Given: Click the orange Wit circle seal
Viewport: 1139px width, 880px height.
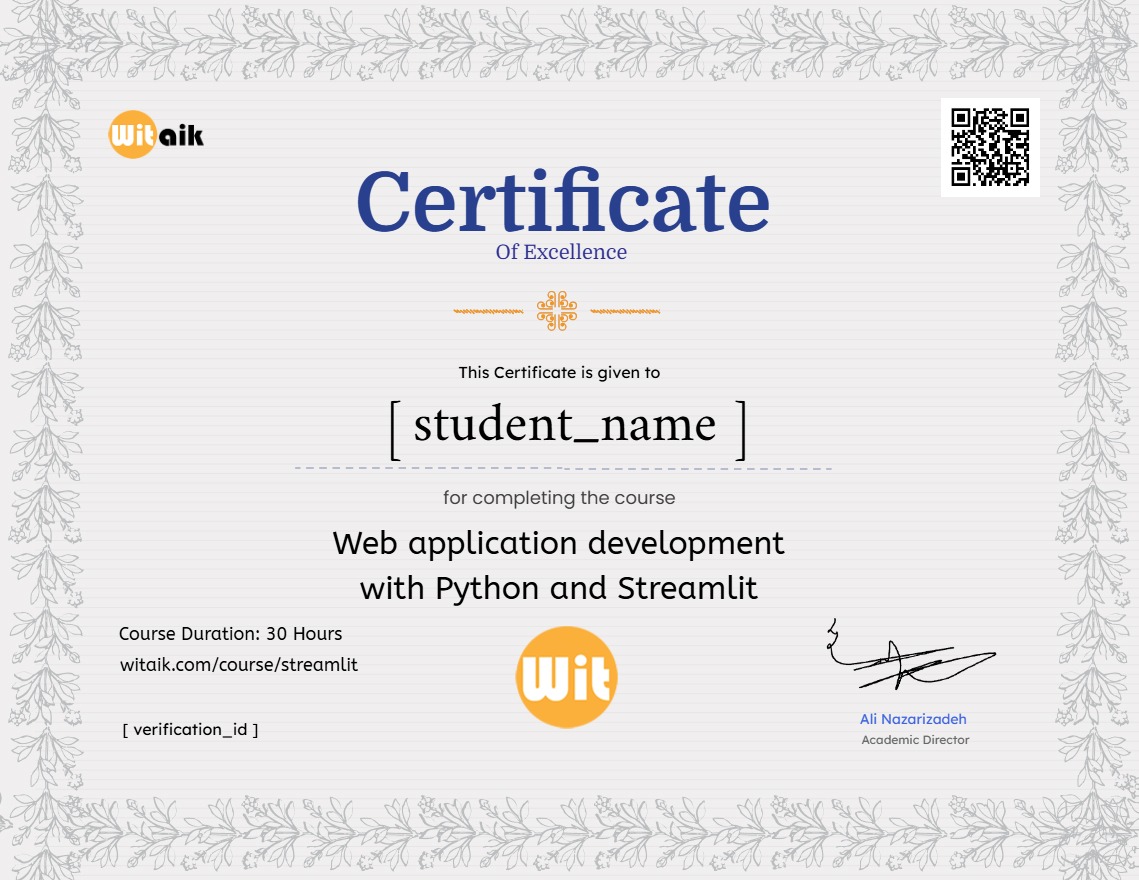Looking at the screenshot, I should (x=567, y=677).
